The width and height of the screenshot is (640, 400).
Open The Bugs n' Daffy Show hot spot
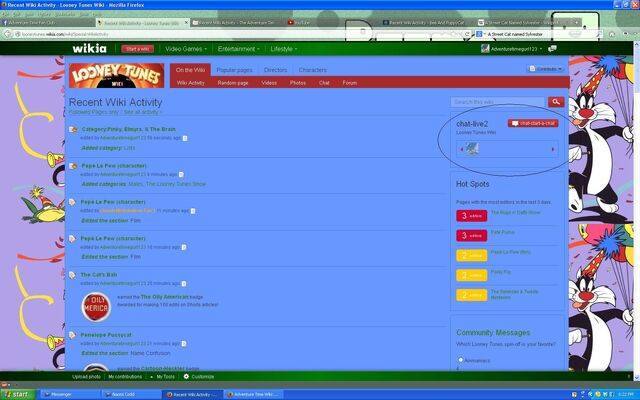click(516, 212)
